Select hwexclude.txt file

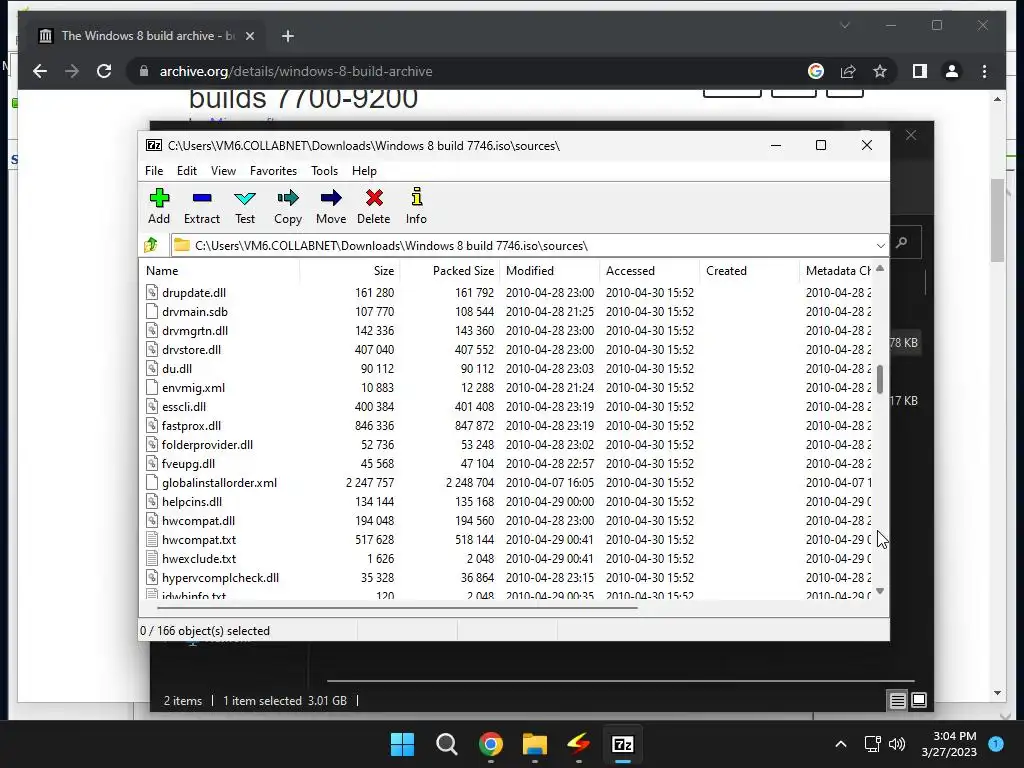pyautogui.click(x=199, y=558)
